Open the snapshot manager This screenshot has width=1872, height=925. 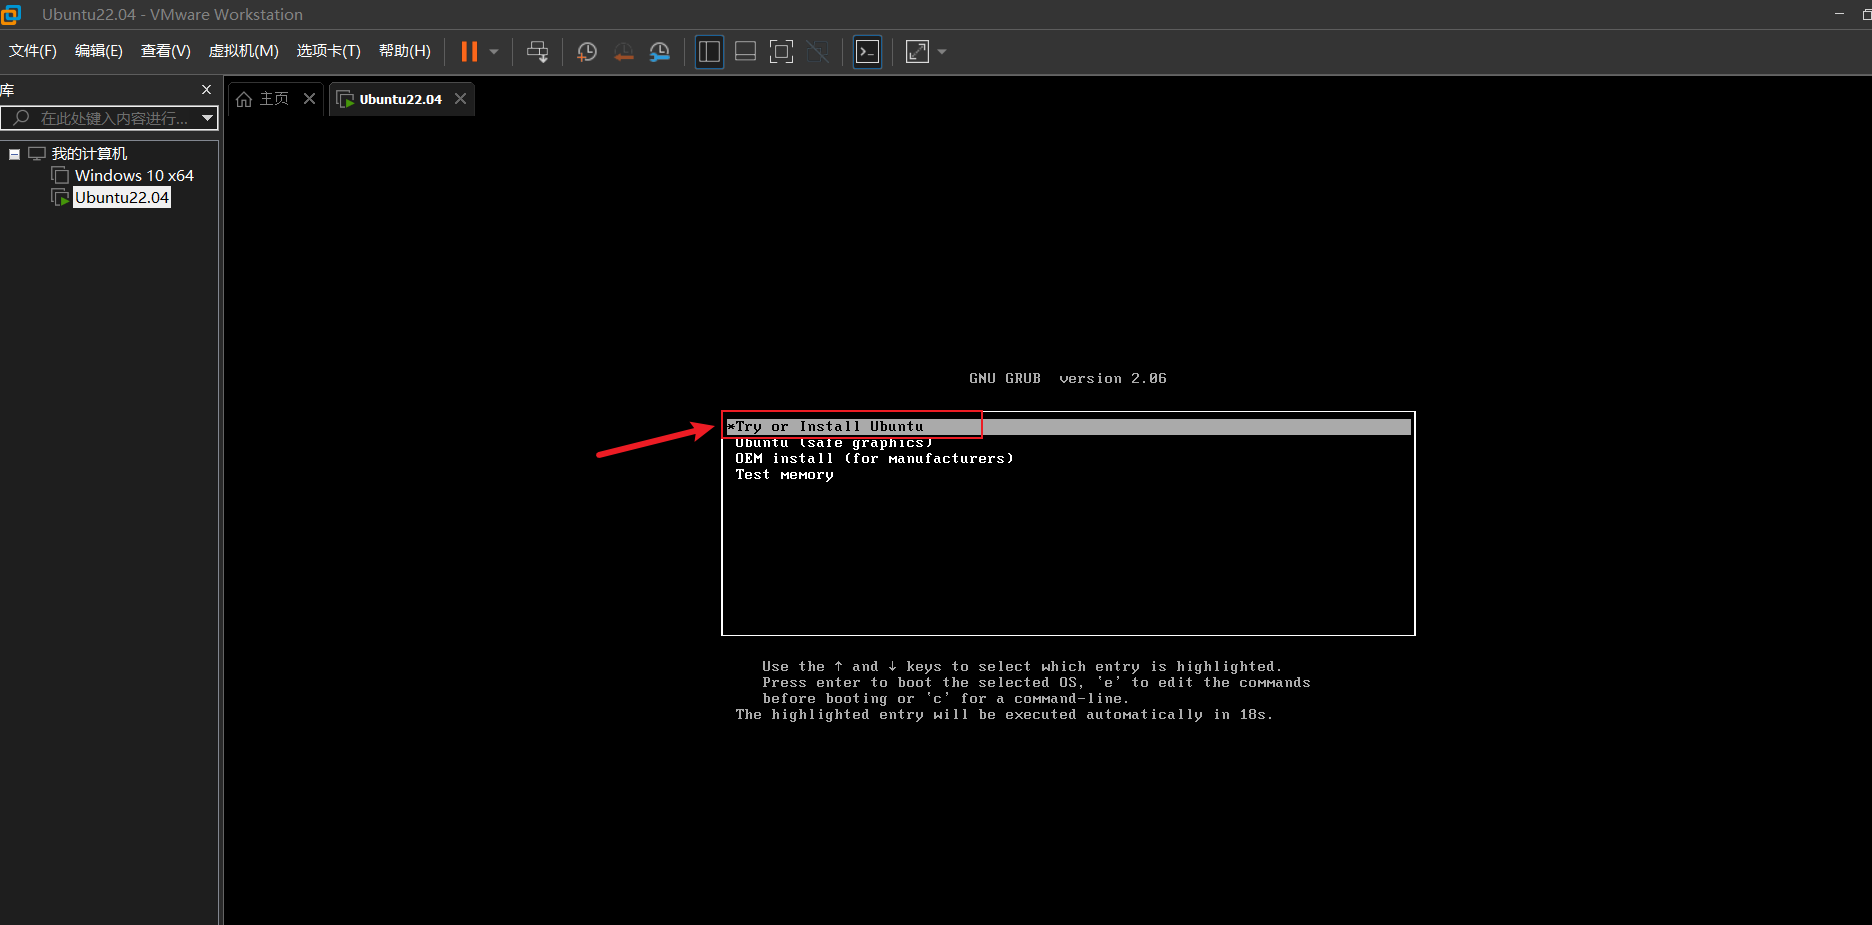tap(660, 52)
